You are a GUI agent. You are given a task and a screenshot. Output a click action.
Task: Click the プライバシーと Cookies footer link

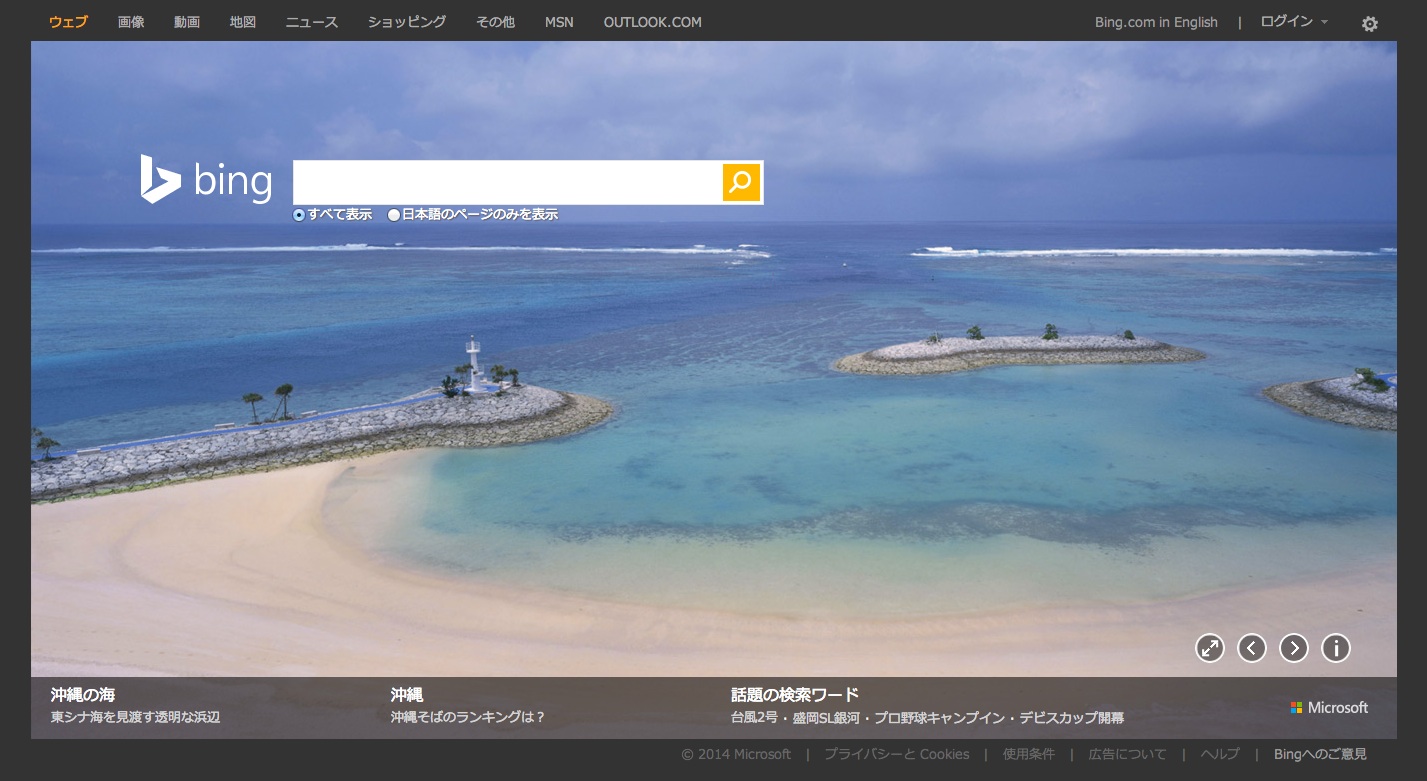896,754
